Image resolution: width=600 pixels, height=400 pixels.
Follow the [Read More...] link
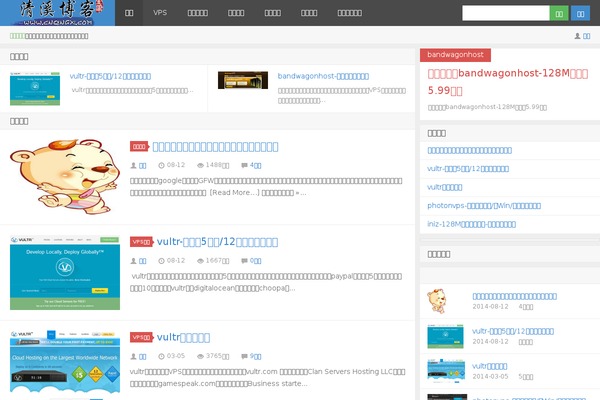point(234,193)
